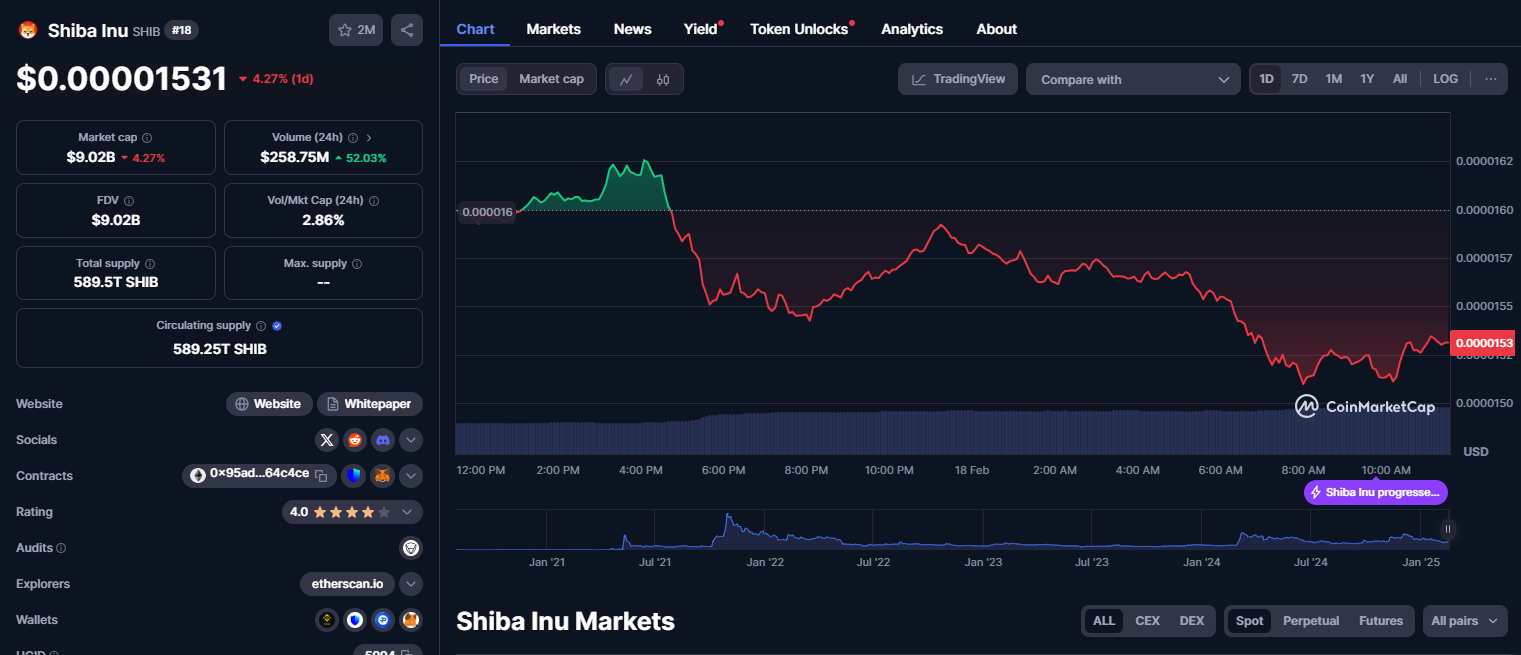The image size is (1521, 655).
Task: Expand the Contracts list
Action: [x=411, y=476]
